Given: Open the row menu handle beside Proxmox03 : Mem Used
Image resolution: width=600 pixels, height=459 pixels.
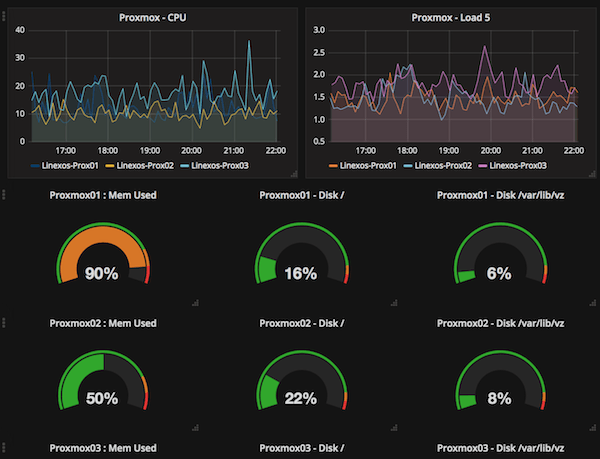Looking at the screenshot, I should click(3, 448).
